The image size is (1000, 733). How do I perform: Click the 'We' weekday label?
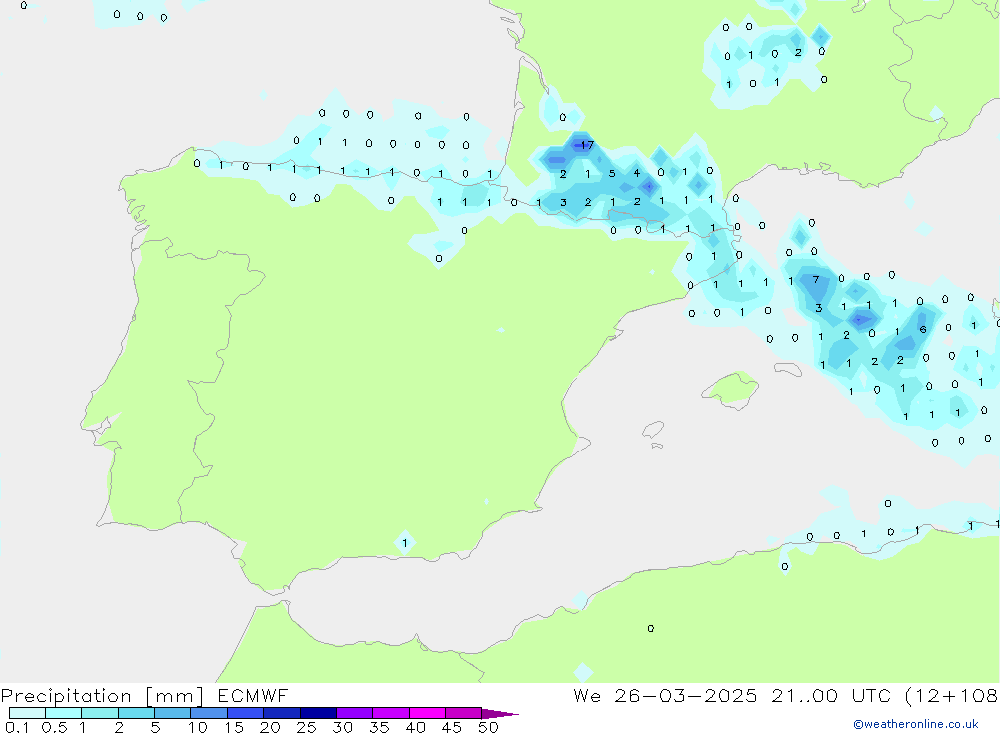pos(587,695)
